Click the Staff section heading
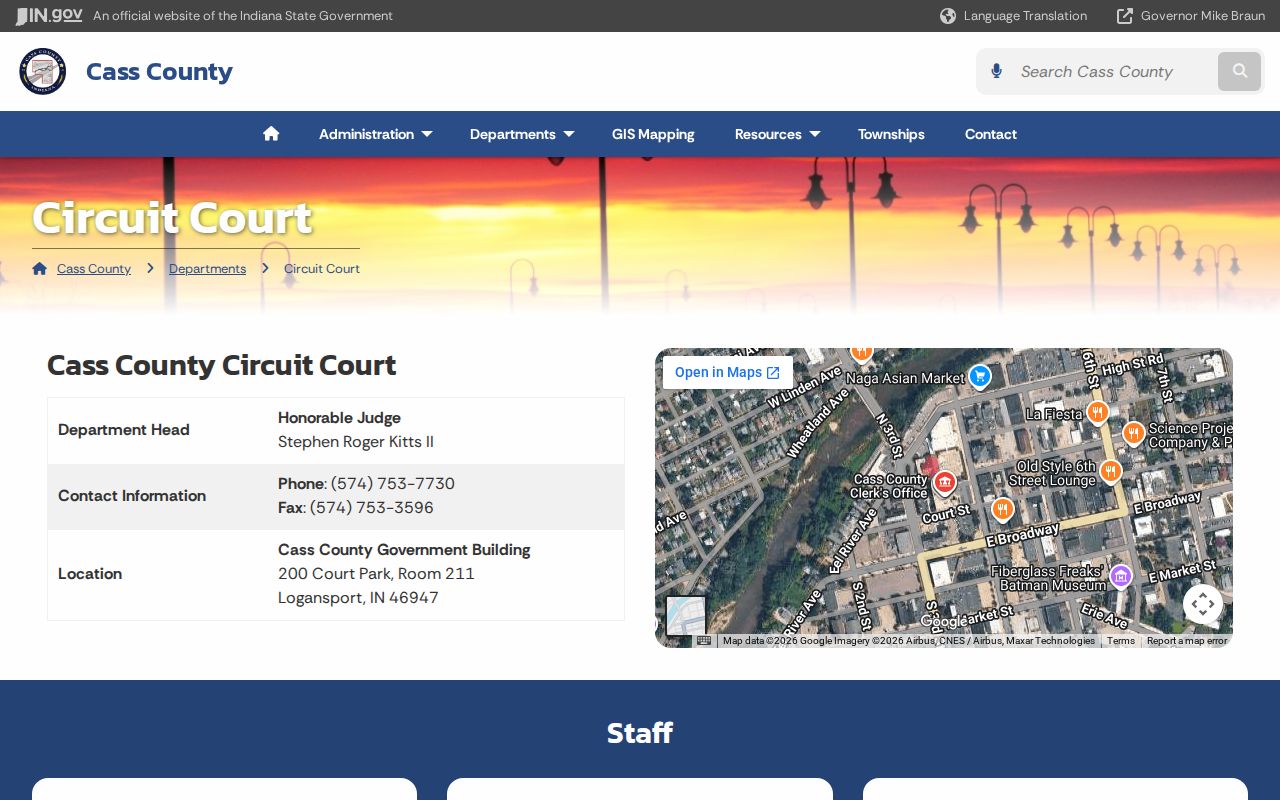Viewport: 1280px width, 800px height. point(640,733)
